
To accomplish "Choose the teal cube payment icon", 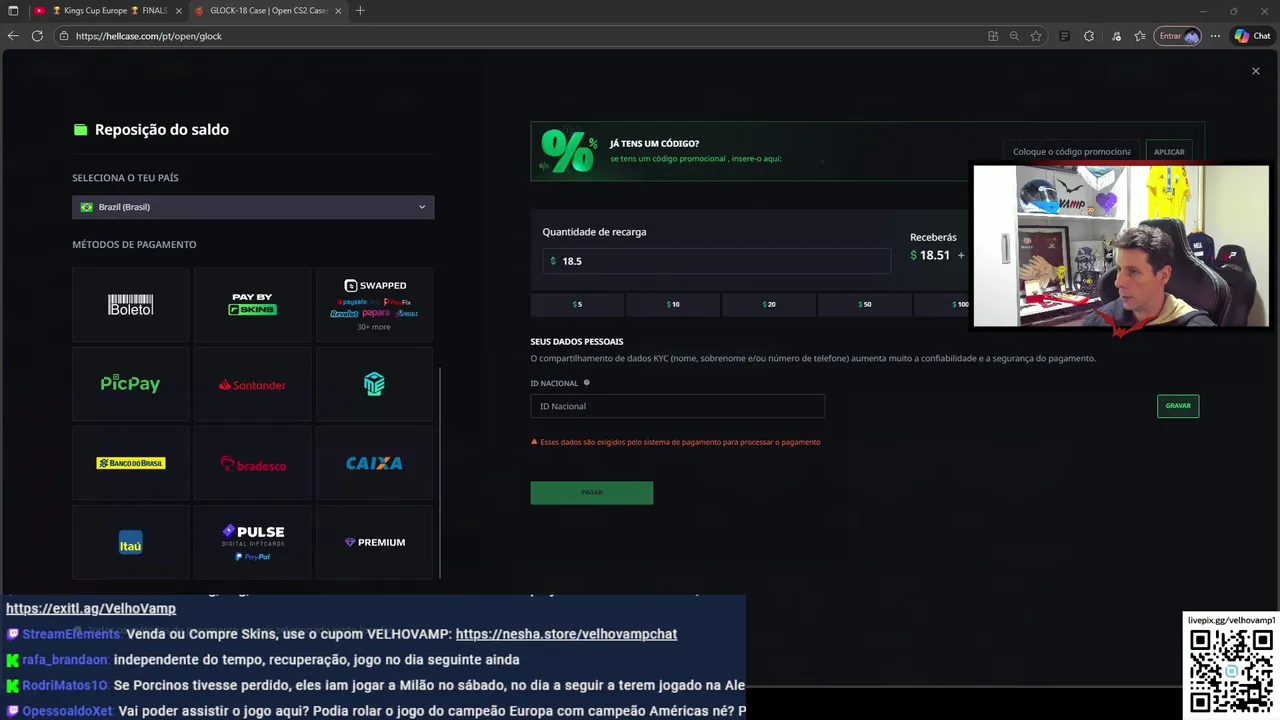I will [374, 384].
